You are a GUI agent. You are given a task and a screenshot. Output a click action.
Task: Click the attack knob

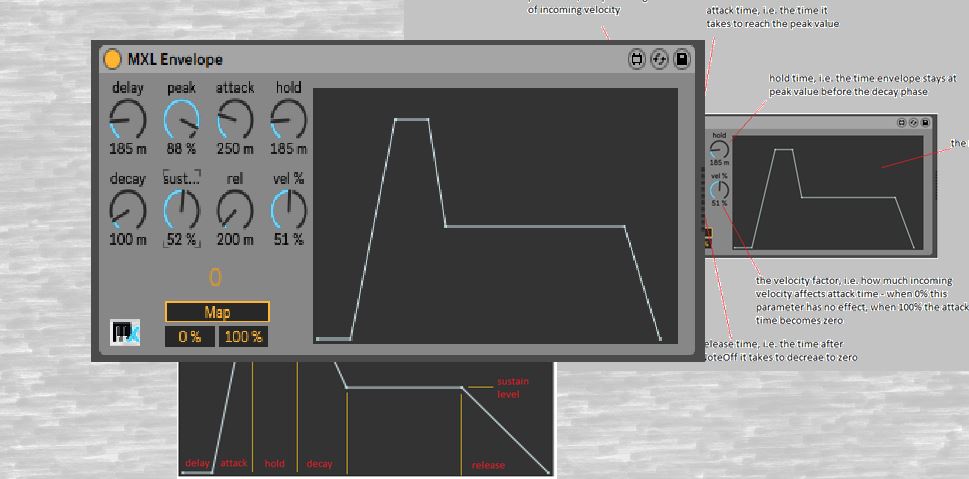point(235,120)
